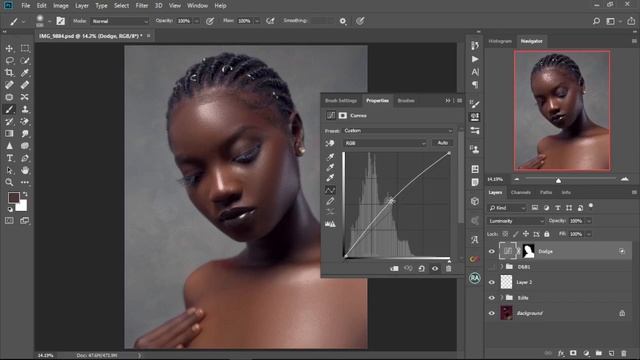Show the D&B1 group layer

pos(491,267)
